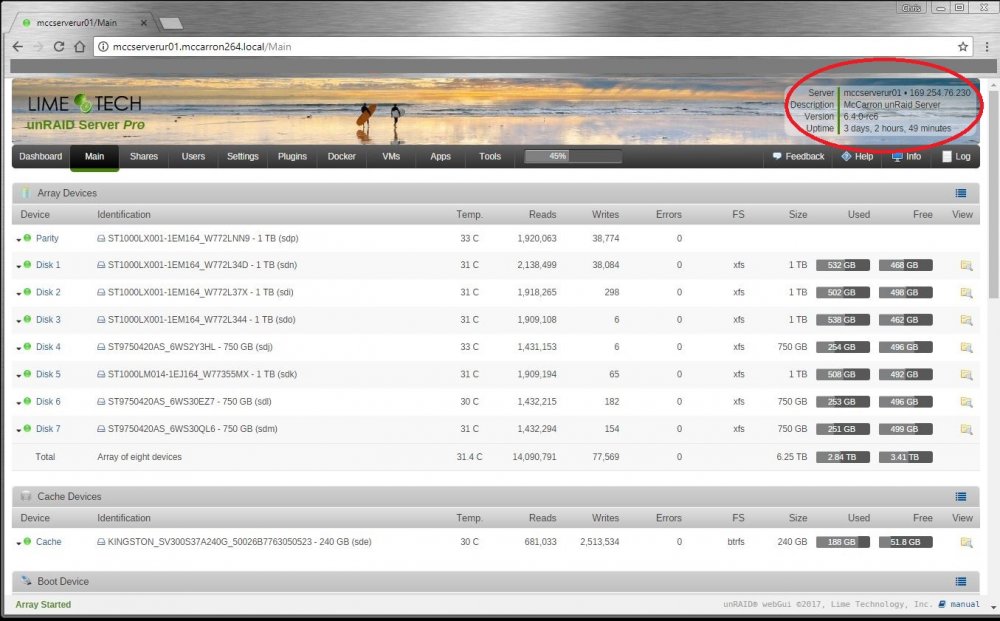Browse Disk 4 contents via view icon
Viewport: 1000px width, 621px height.
tap(966, 347)
